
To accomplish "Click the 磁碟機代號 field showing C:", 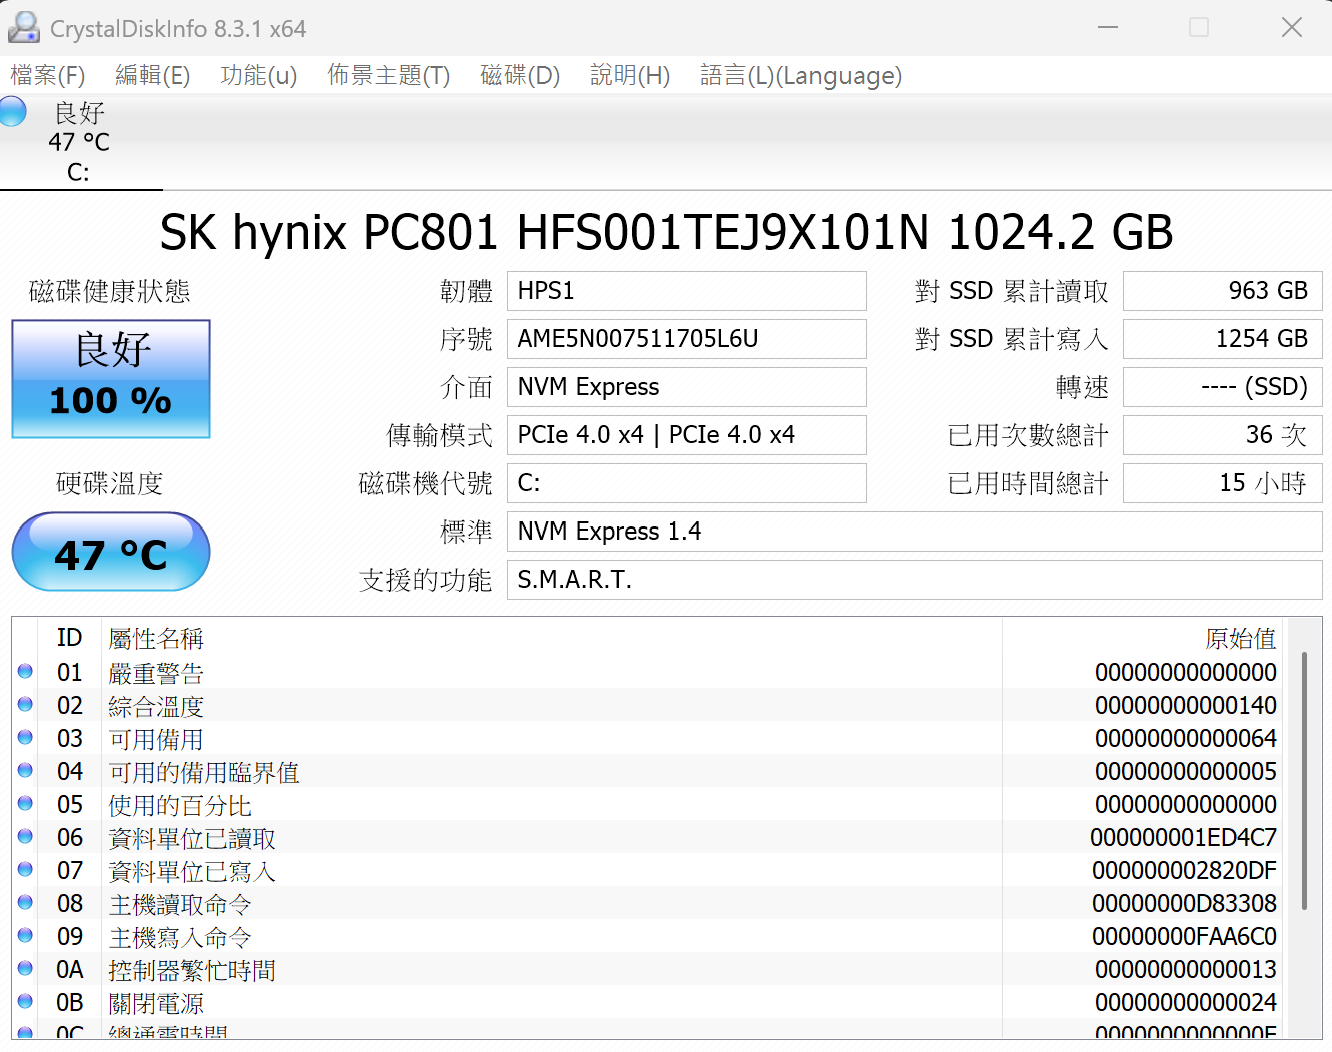I will pos(687,483).
